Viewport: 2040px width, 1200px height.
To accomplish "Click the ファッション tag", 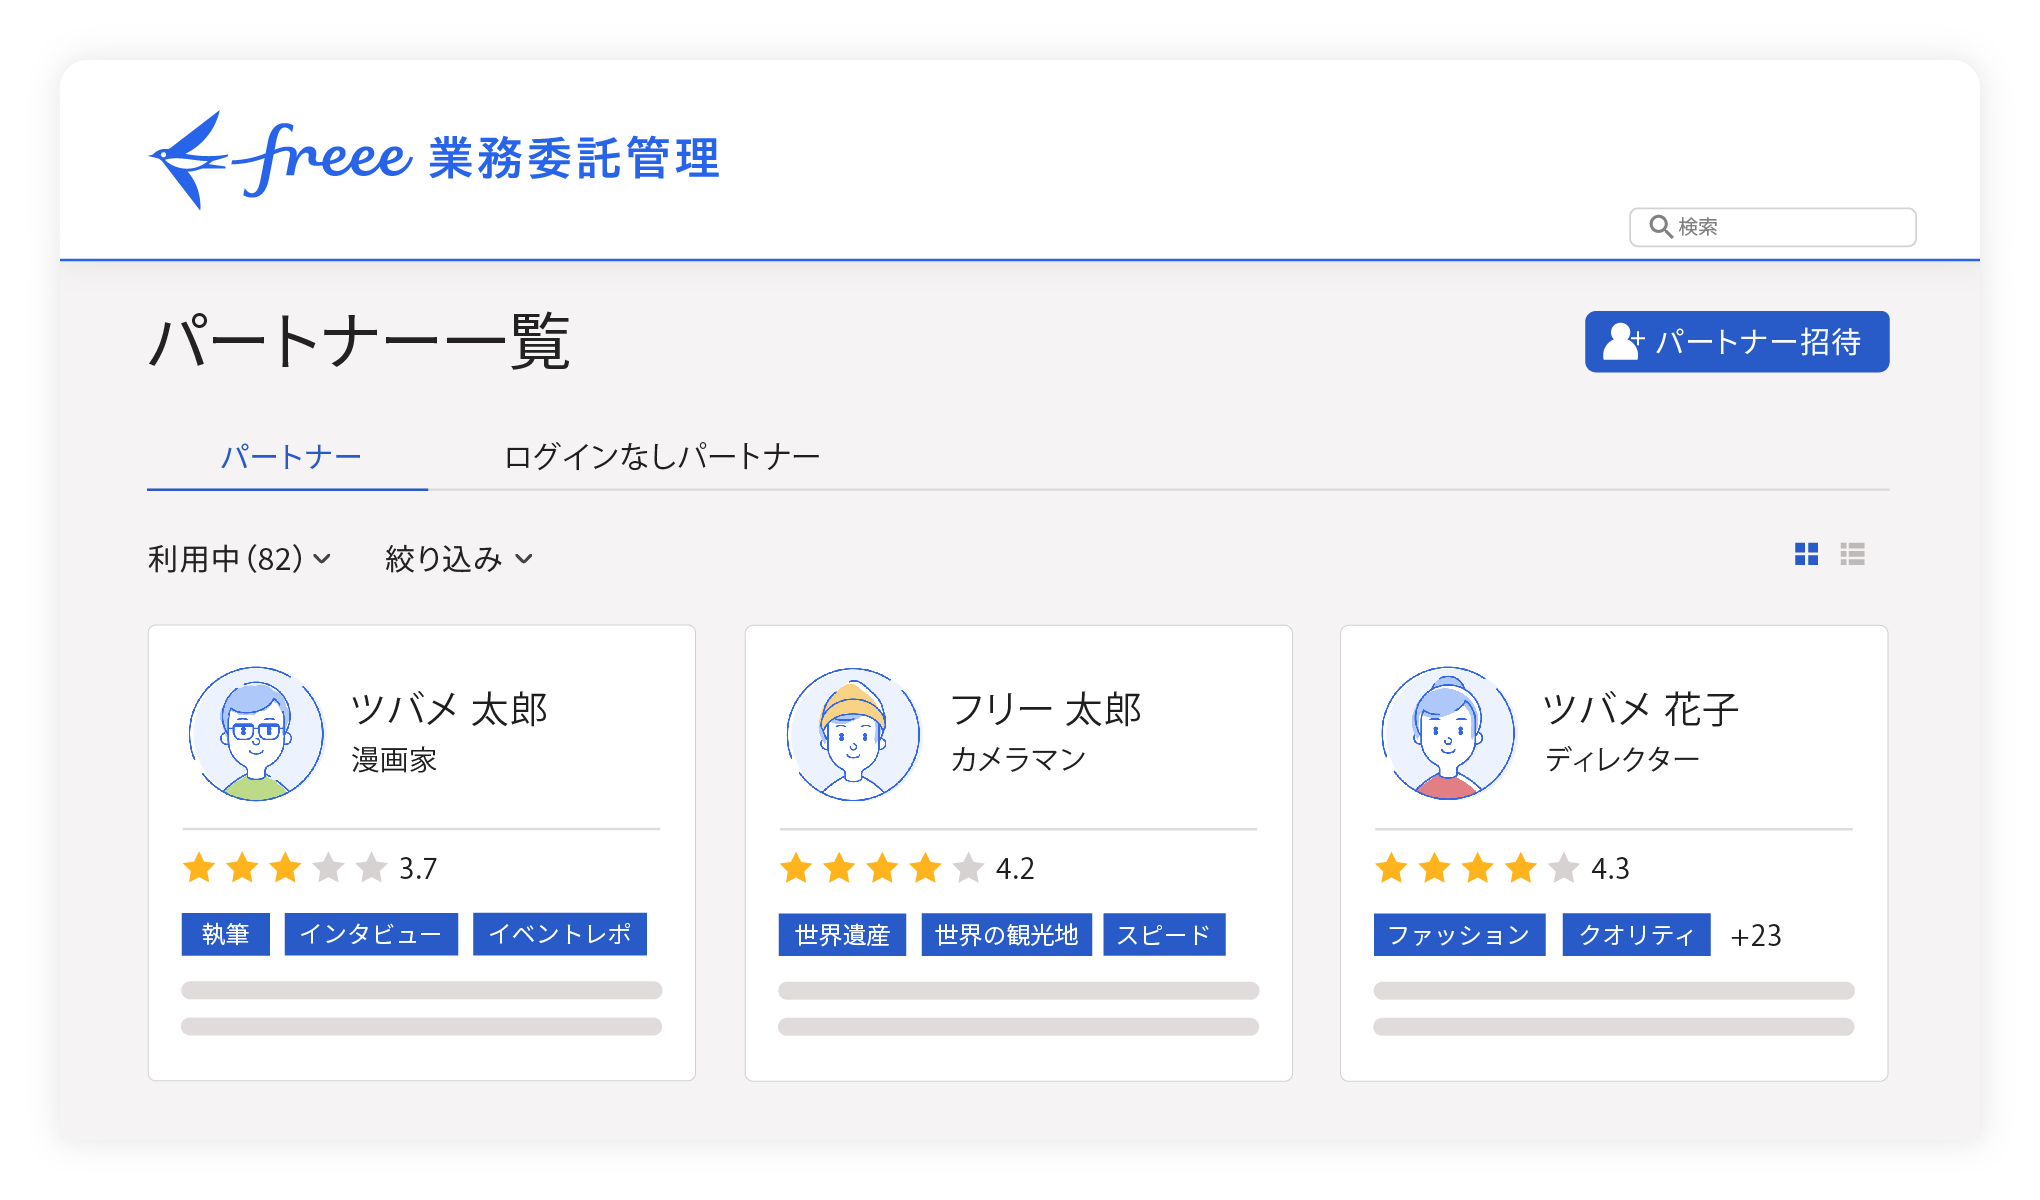I will [1458, 935].
